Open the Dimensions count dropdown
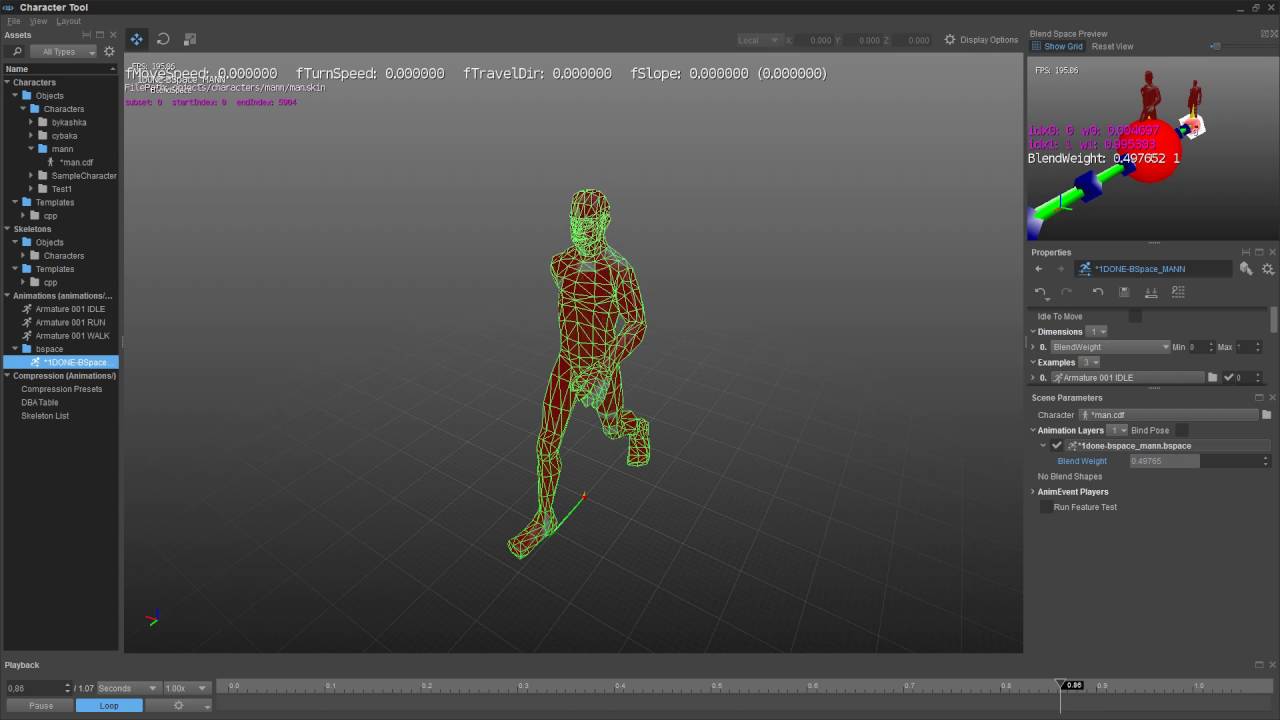Image resolution: width=1280 pixels, height=720 pixels. (x=1097, y=332)
